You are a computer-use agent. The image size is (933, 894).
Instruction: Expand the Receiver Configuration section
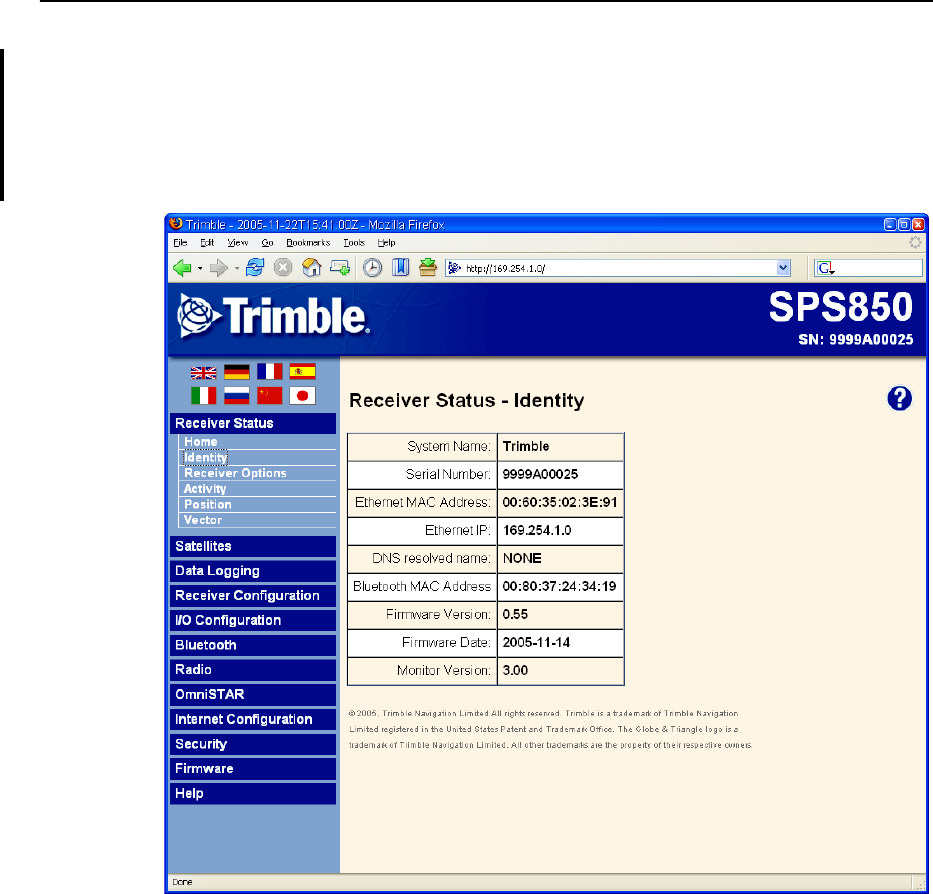(253, 596)
